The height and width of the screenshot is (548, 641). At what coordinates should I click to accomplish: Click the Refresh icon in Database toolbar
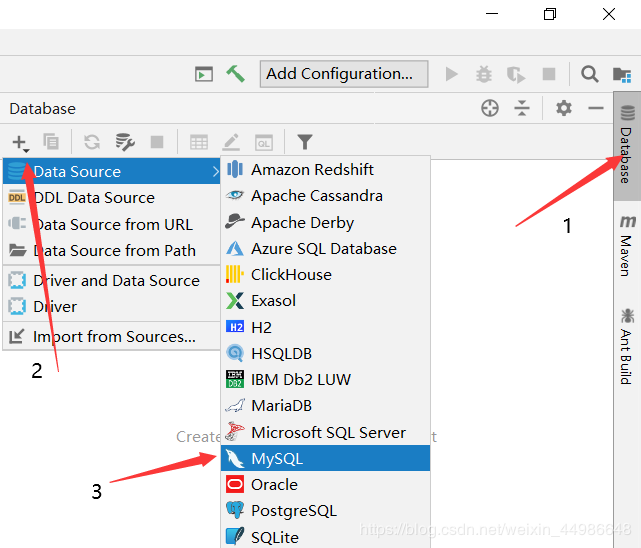[x=92, y=142]
